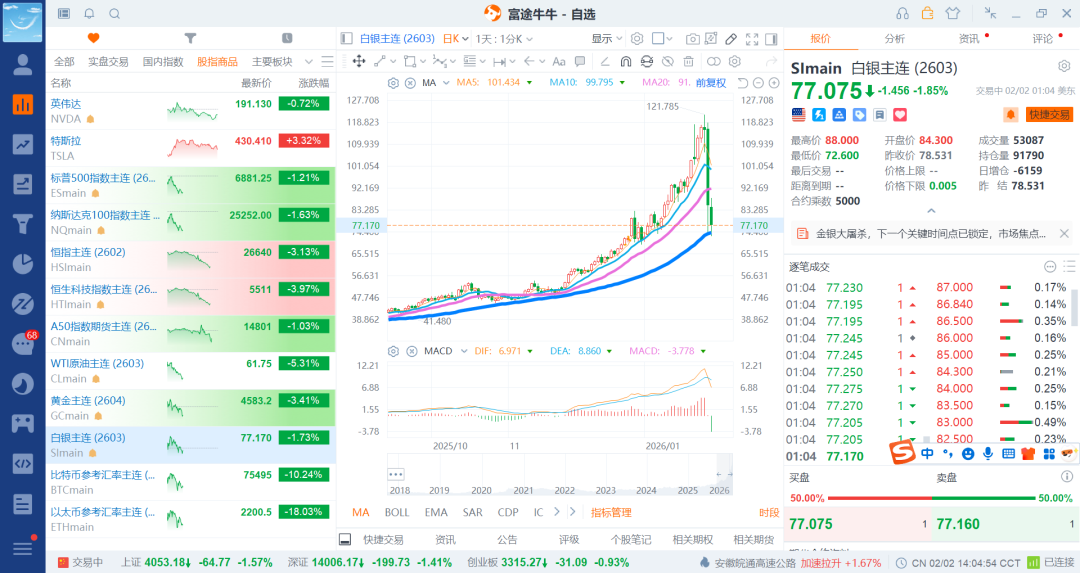This screenshot has height=573, width=1080.
Task: Expand the watchlist category chevron
Action: click(x=309, y=61)
